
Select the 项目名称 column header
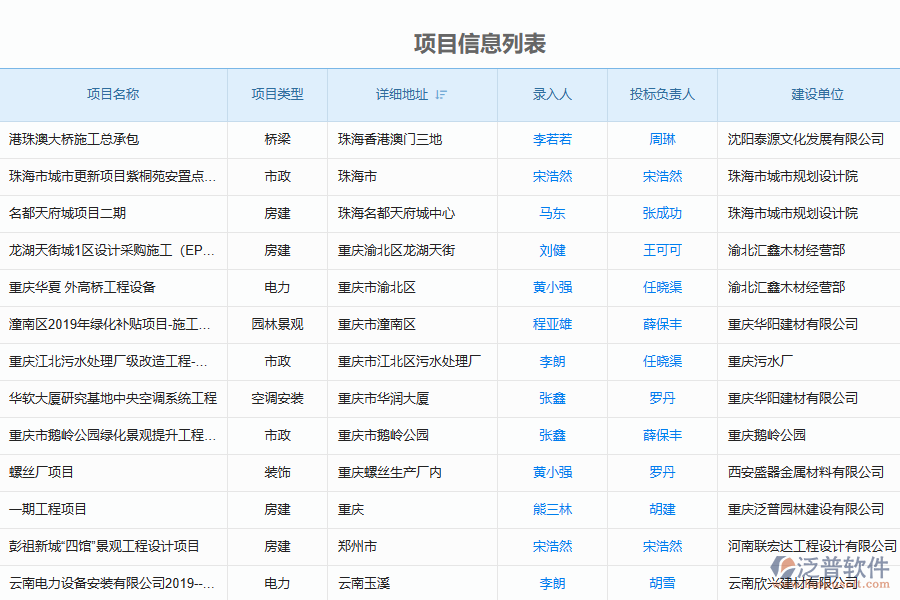[113, 95]
